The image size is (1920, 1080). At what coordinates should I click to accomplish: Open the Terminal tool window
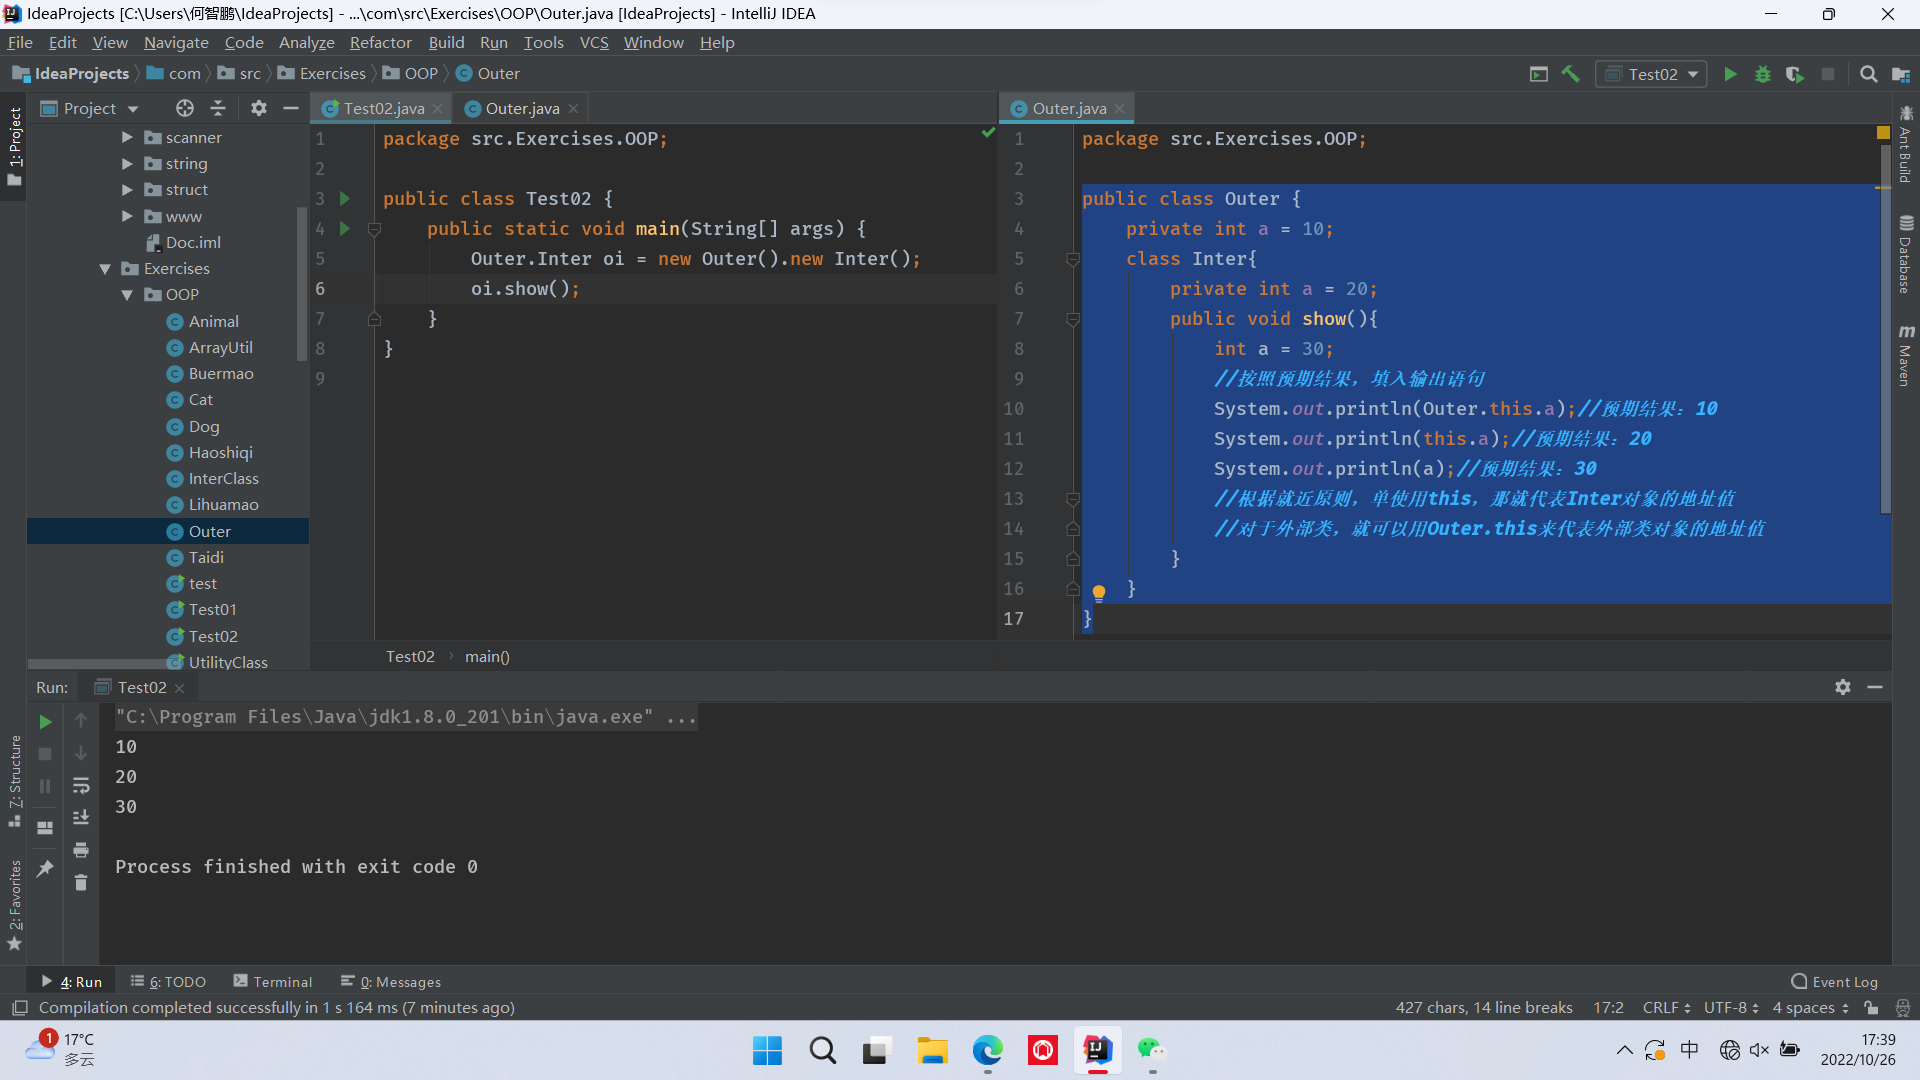click(273, 982)
